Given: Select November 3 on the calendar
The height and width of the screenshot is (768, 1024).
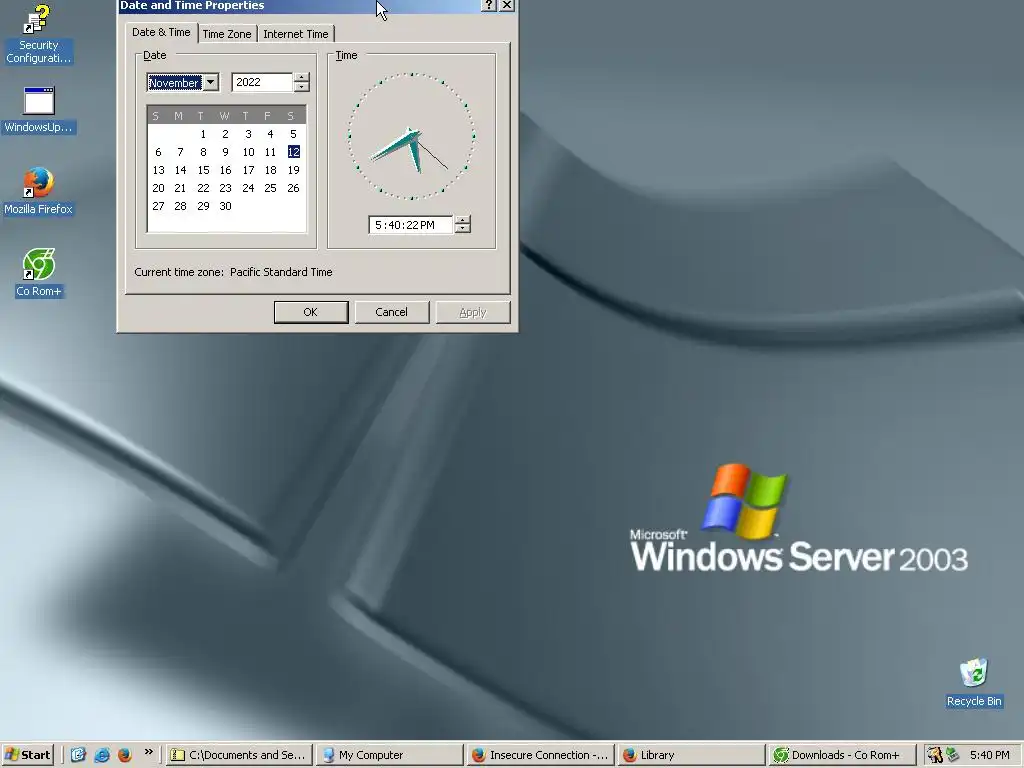Looking at the screenshot, I should (248, 134).
